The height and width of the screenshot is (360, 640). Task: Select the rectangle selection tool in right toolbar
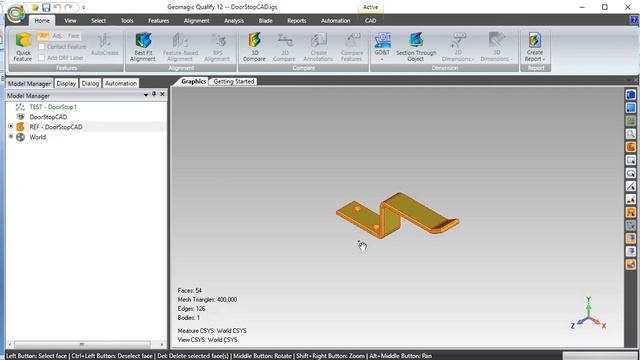point(631,160)
